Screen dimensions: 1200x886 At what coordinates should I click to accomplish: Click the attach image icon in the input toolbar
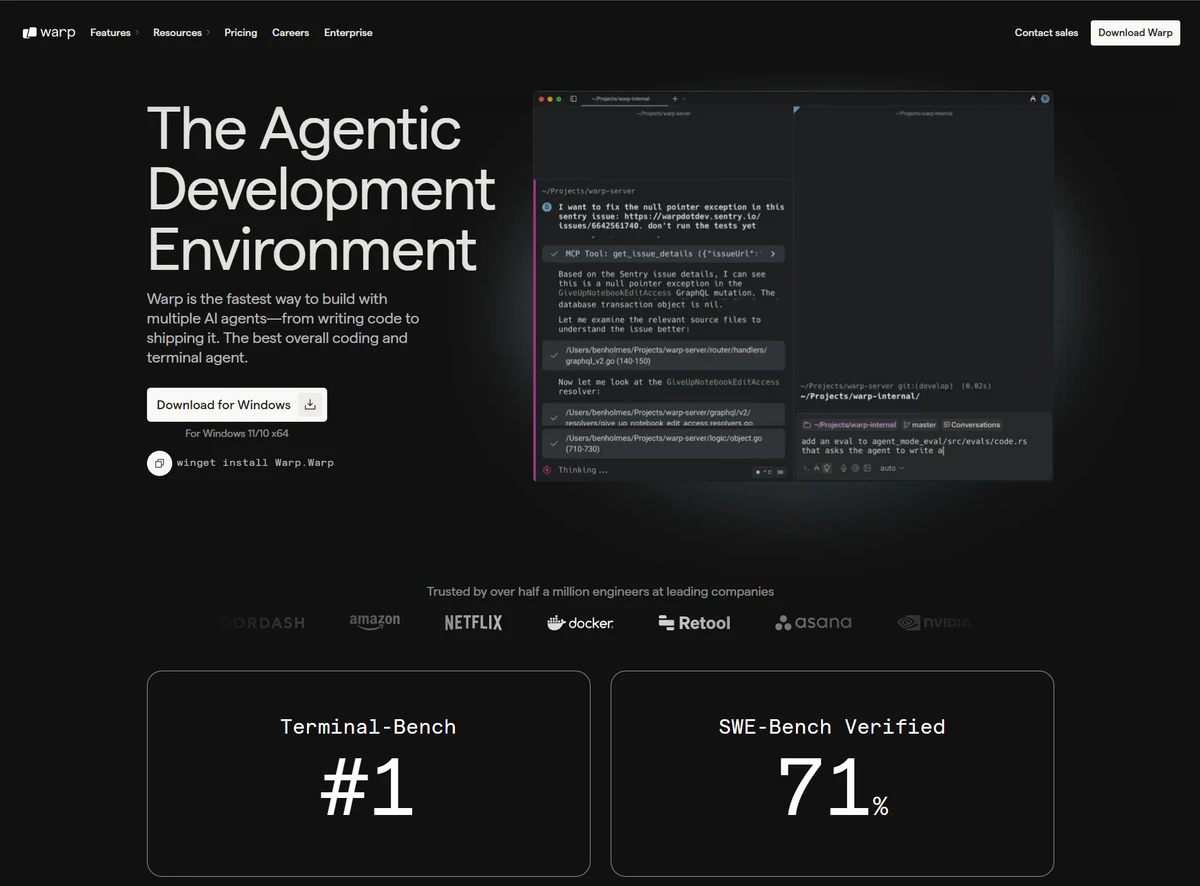click(x=869, y=468)
